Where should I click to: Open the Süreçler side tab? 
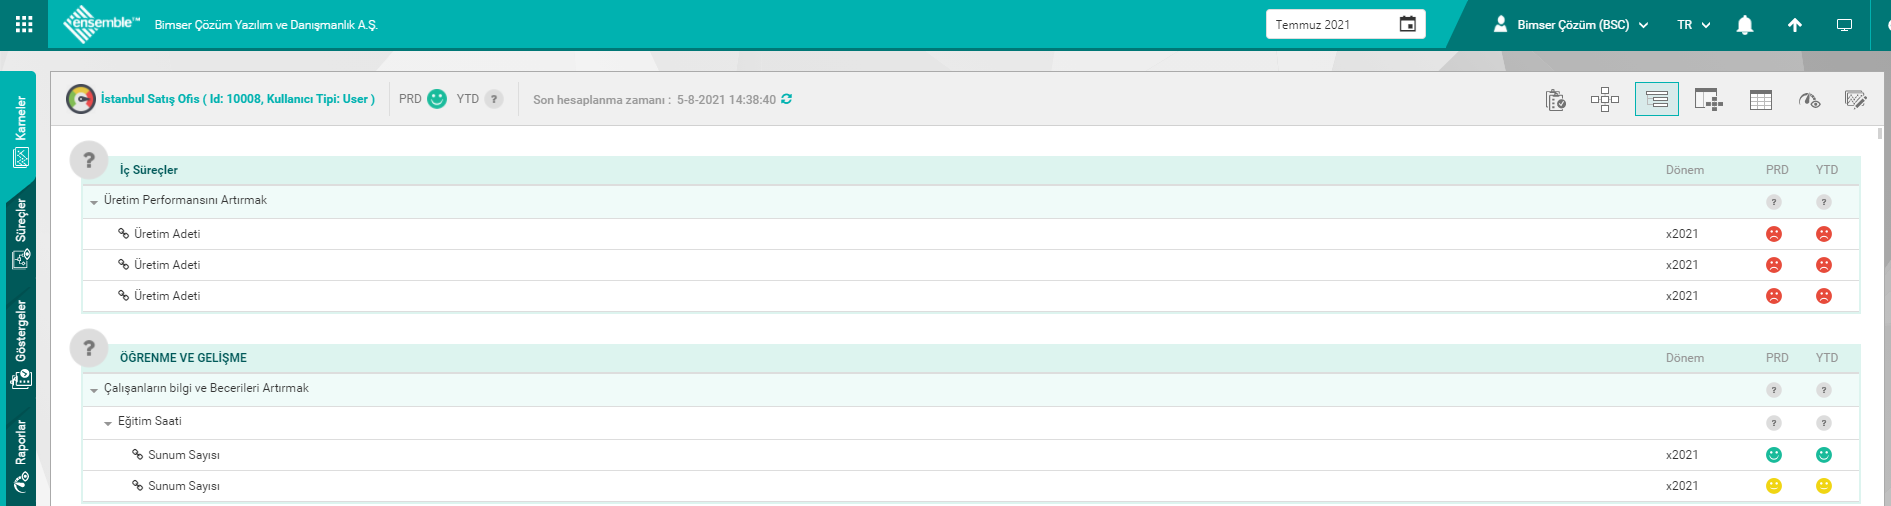pos(21,234)
